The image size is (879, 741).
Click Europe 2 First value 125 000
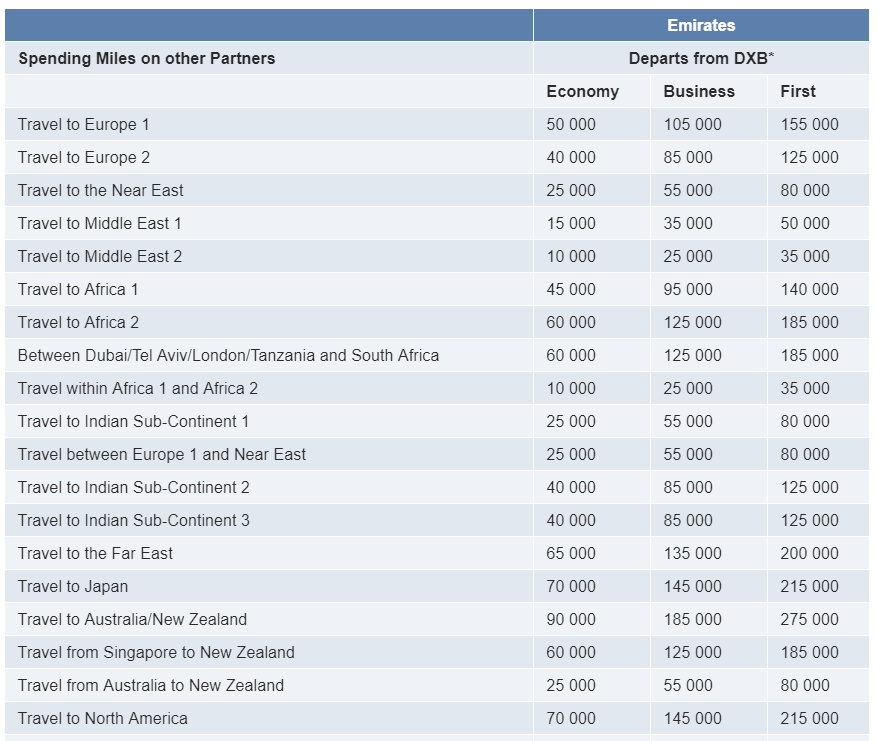(809, 158)
